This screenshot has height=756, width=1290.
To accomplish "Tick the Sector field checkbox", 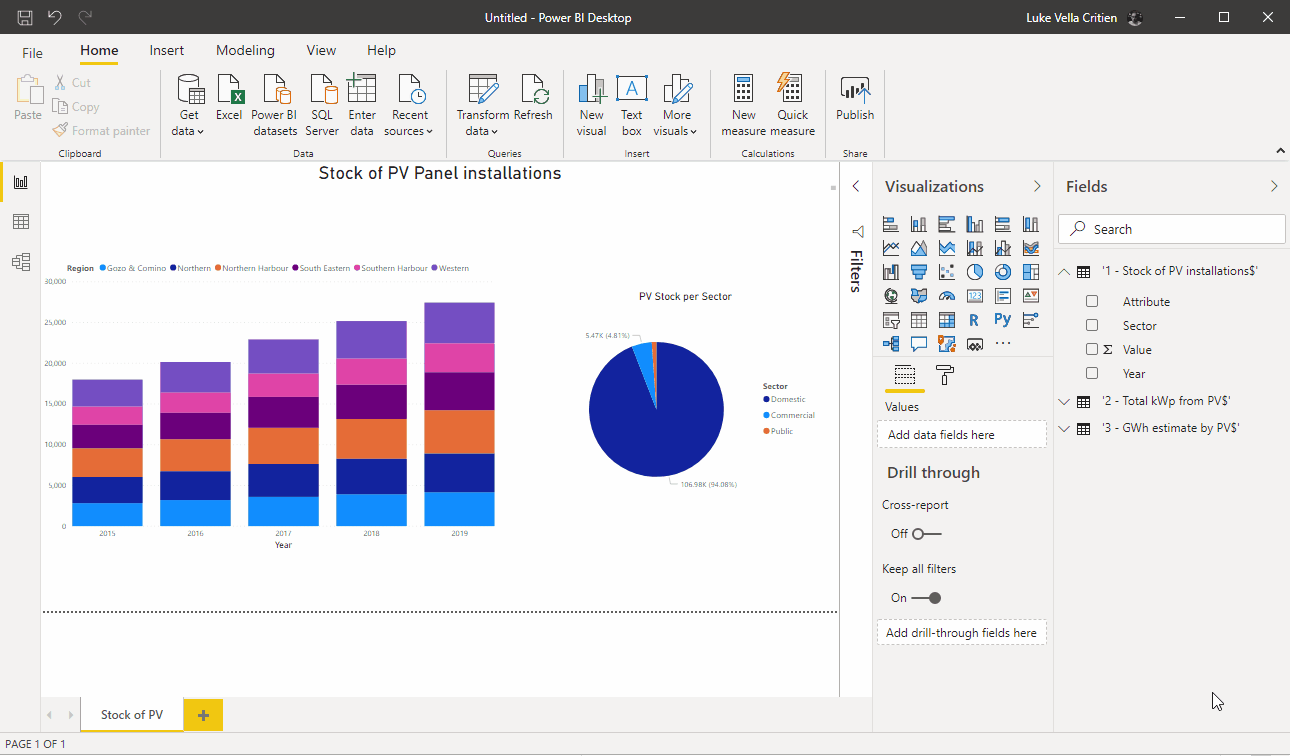I will point(1092,325).
